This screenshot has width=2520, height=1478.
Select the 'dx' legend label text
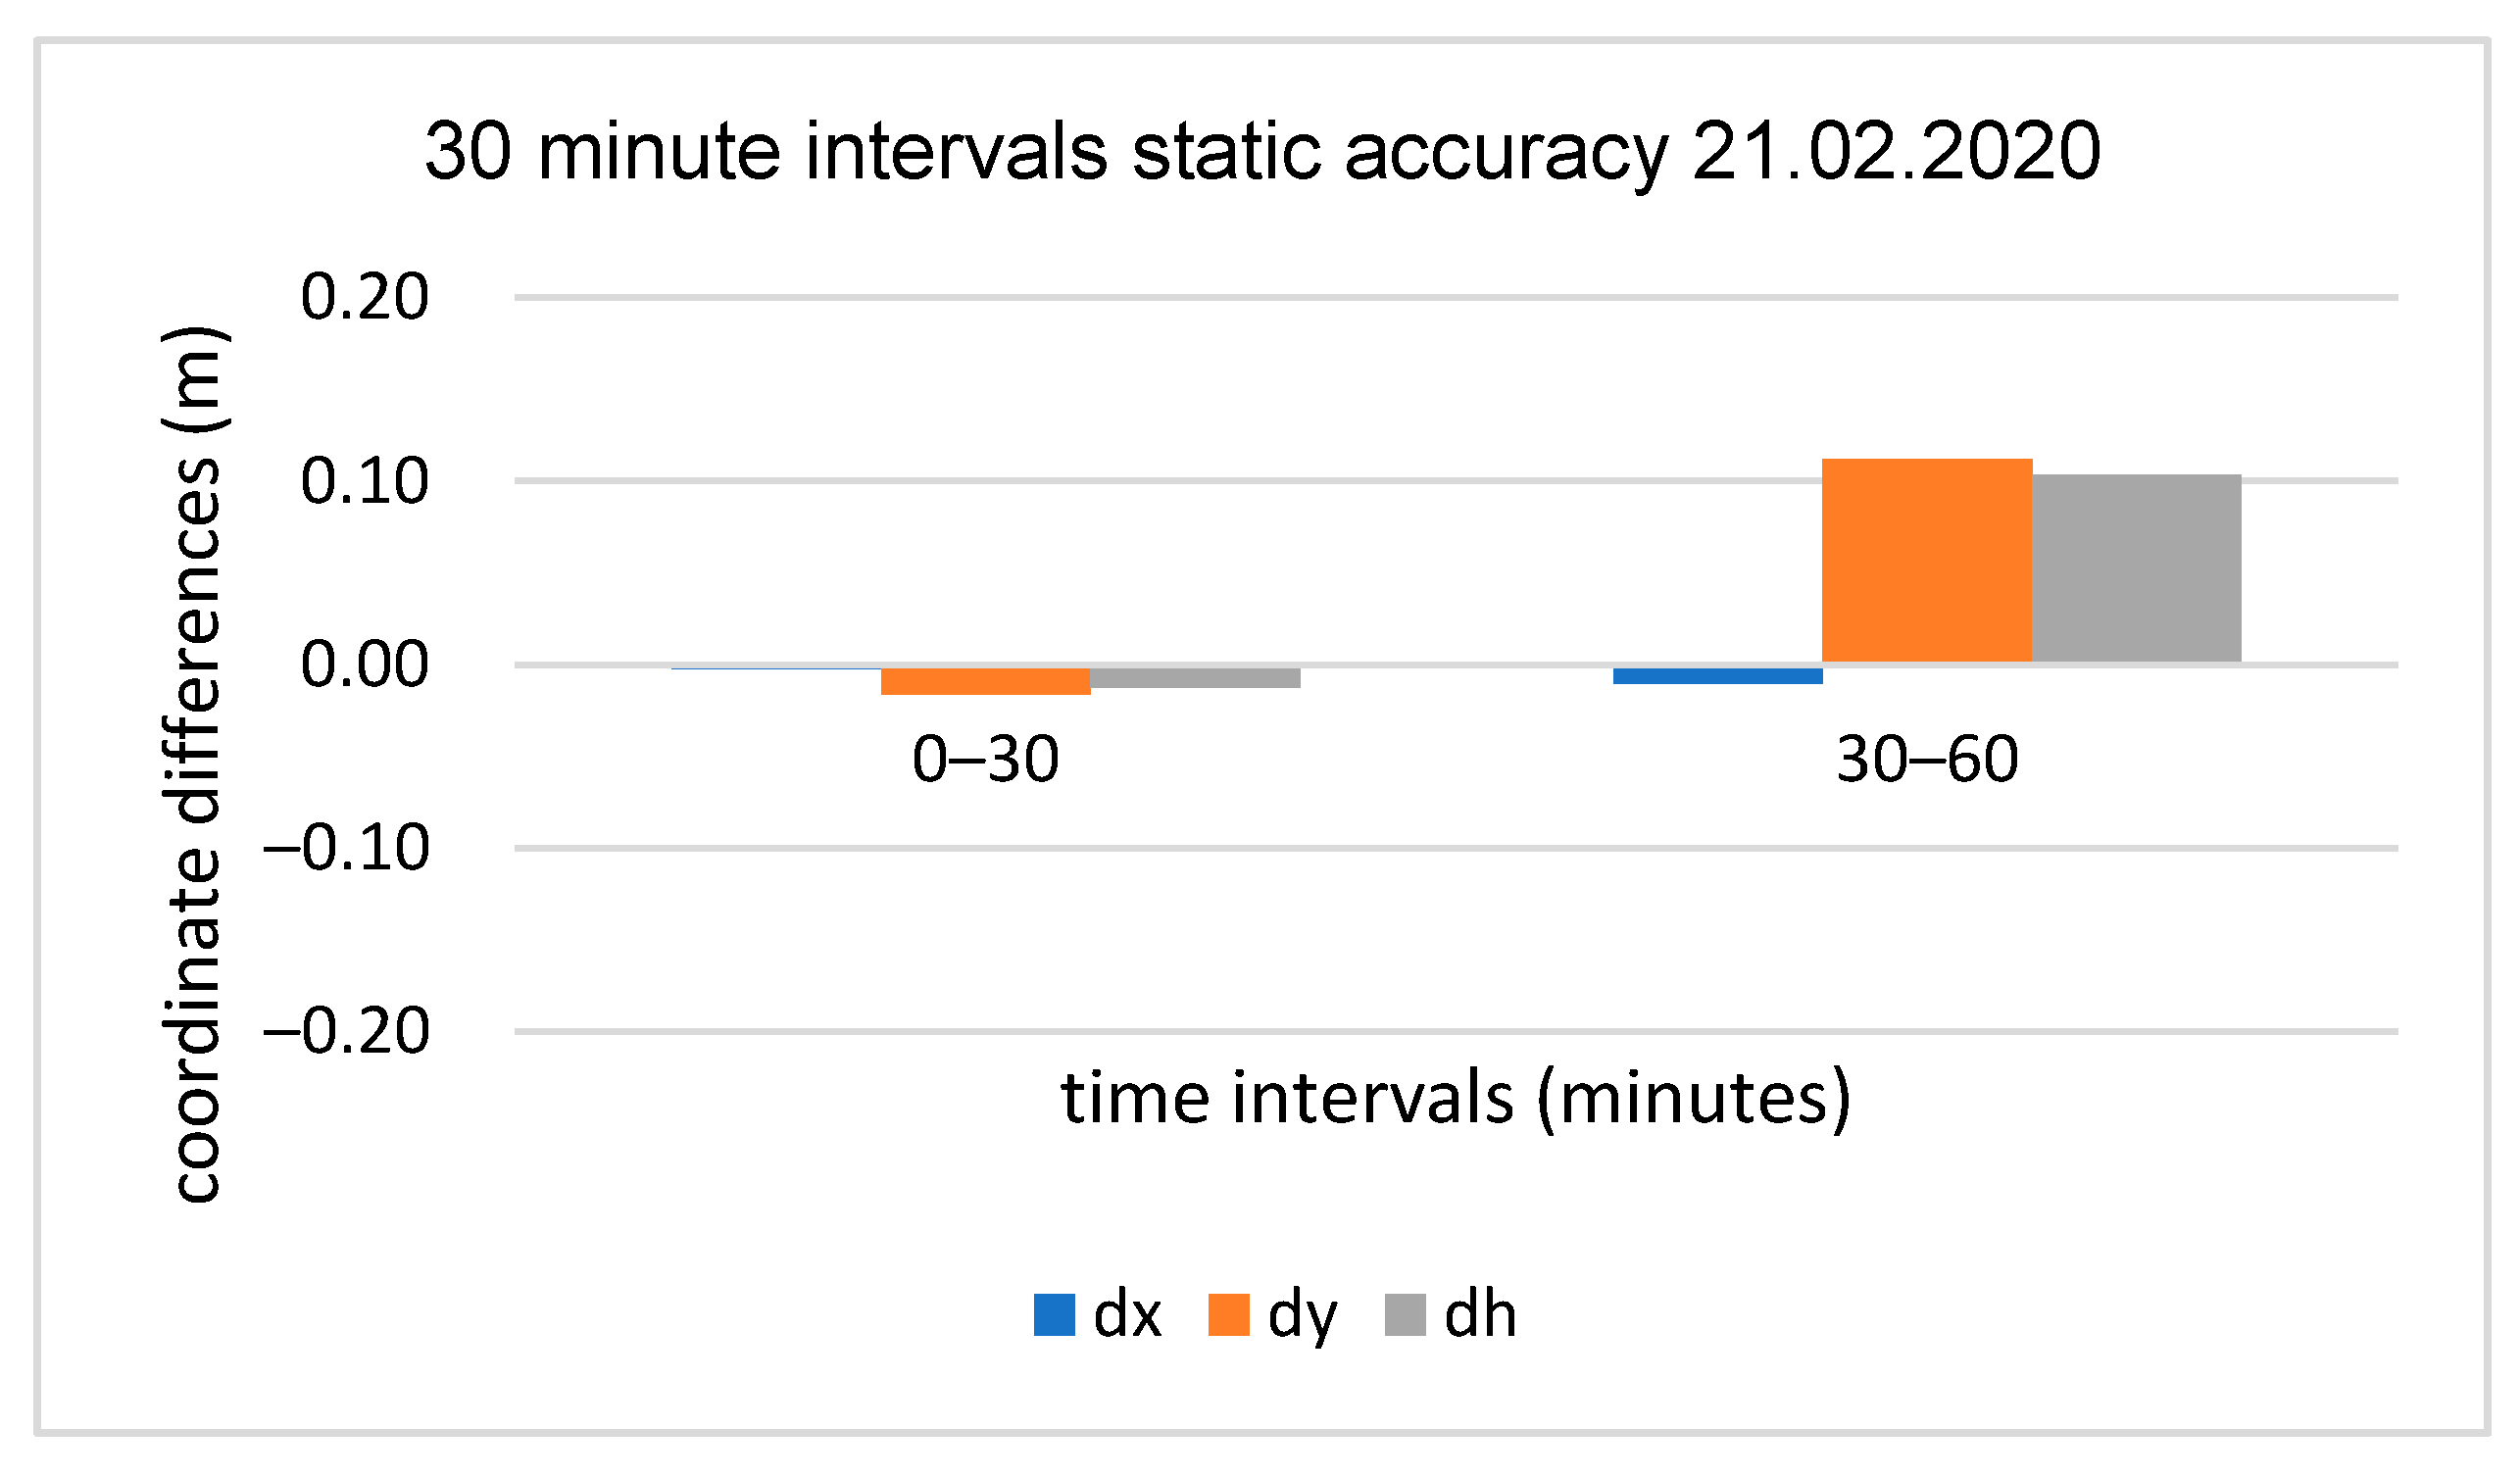[x=1128, y=1315]
